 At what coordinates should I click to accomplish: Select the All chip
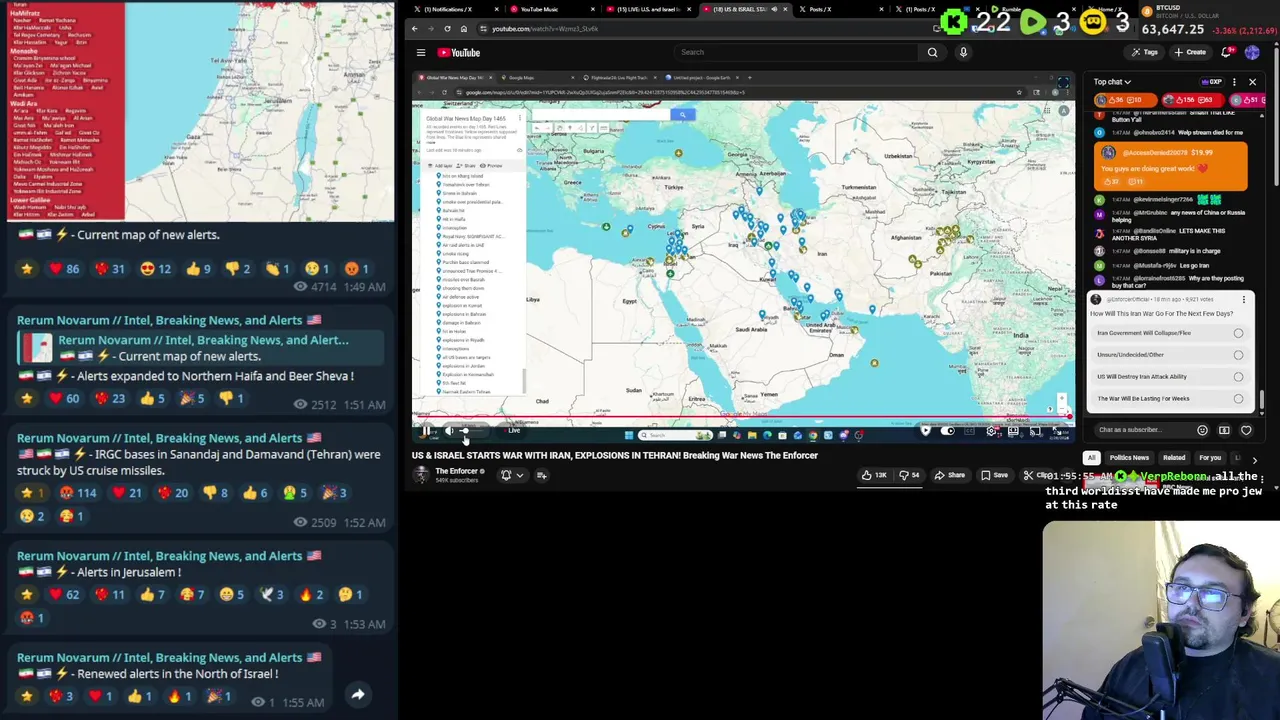point(1091,458)
